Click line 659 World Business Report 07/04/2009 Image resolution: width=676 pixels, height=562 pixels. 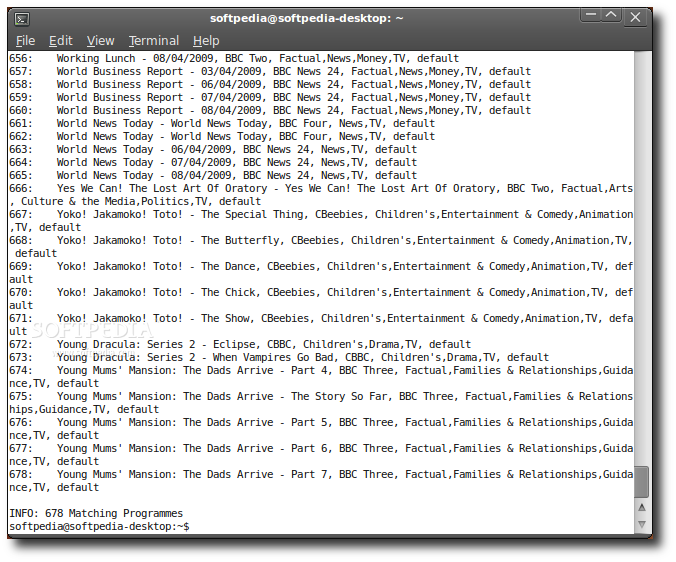pos(270,97)
